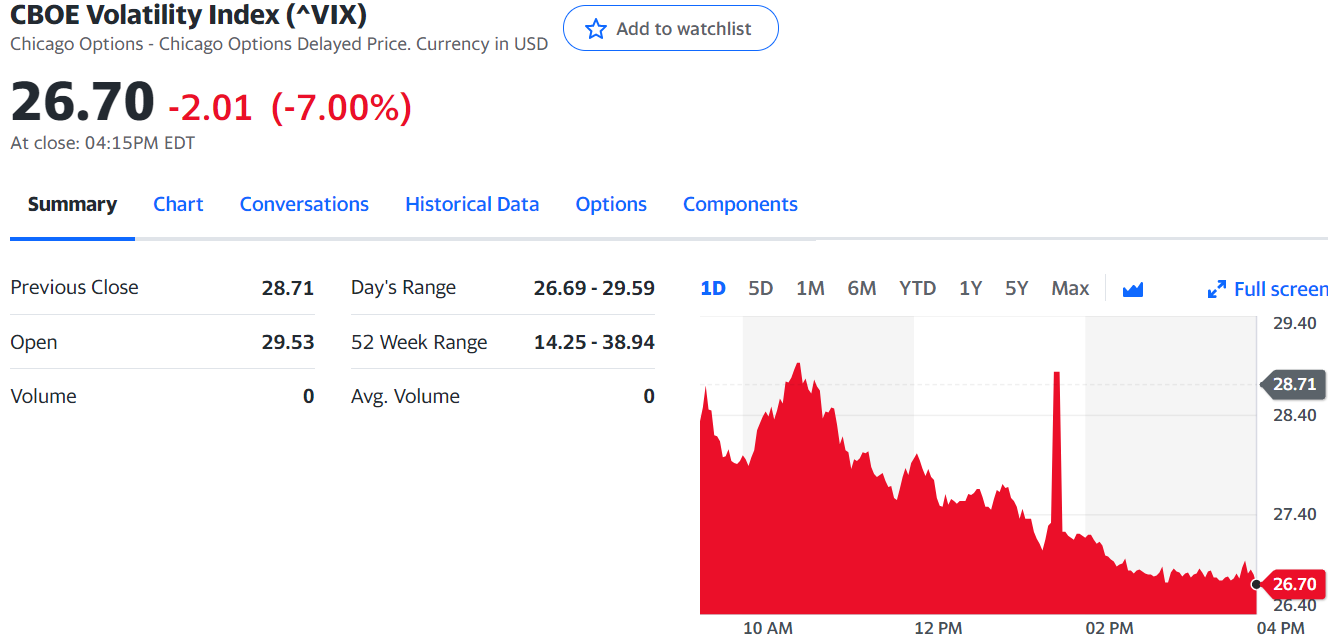Screen dimensions: 1328x640
Task: View the Components tab
Action: coord(740,204)
